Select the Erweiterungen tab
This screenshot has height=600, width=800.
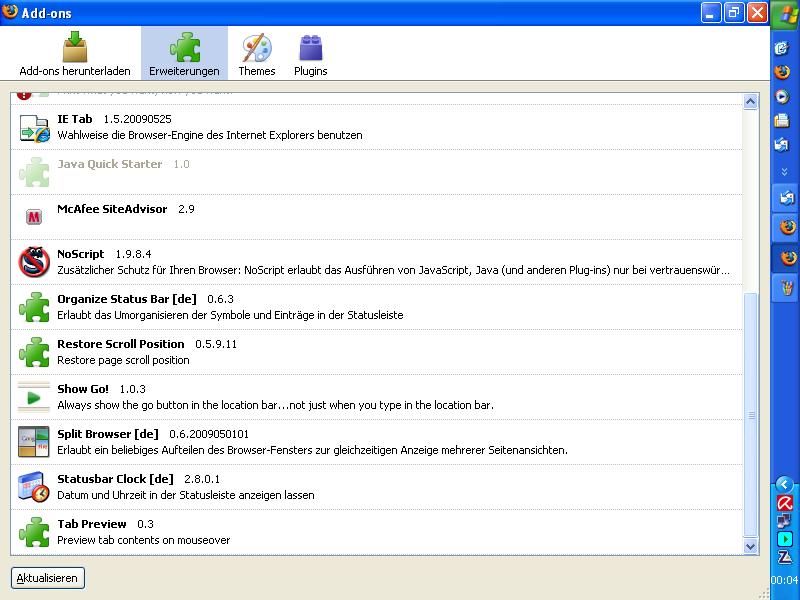(184, 54)
